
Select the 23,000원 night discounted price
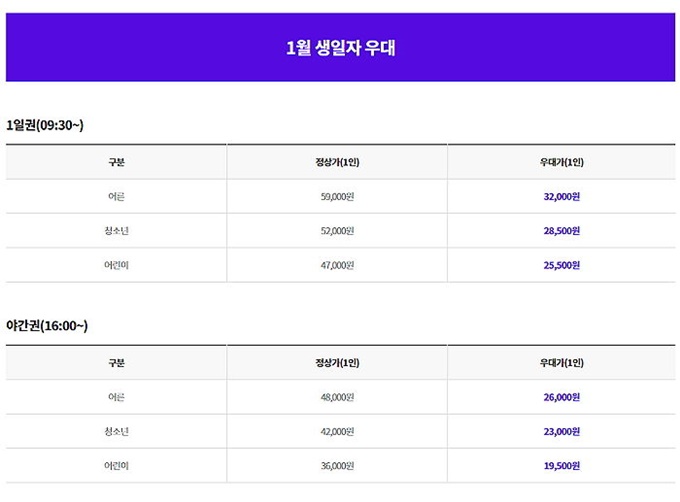pyautogui.click(x=562, y=431)
